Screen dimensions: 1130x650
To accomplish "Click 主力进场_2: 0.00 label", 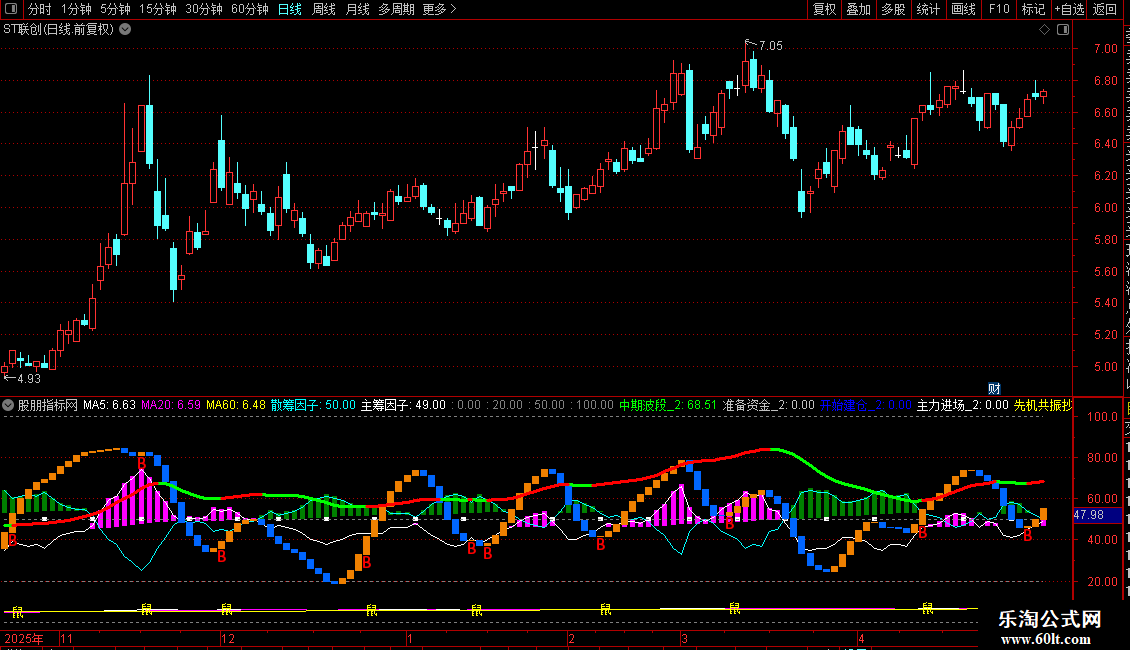I will tap(963, 405).
